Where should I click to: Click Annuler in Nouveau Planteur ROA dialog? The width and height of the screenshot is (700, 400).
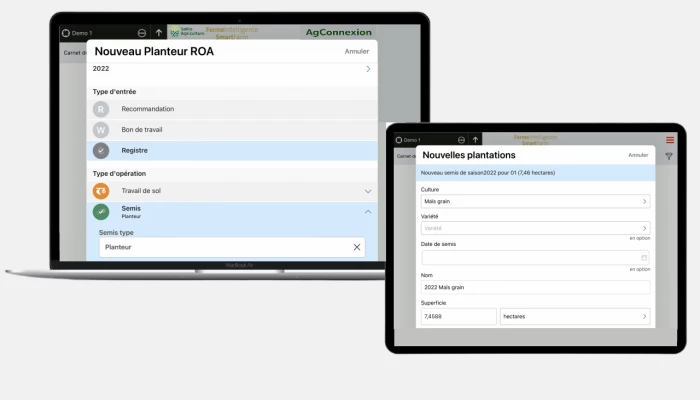coord(357,51)
